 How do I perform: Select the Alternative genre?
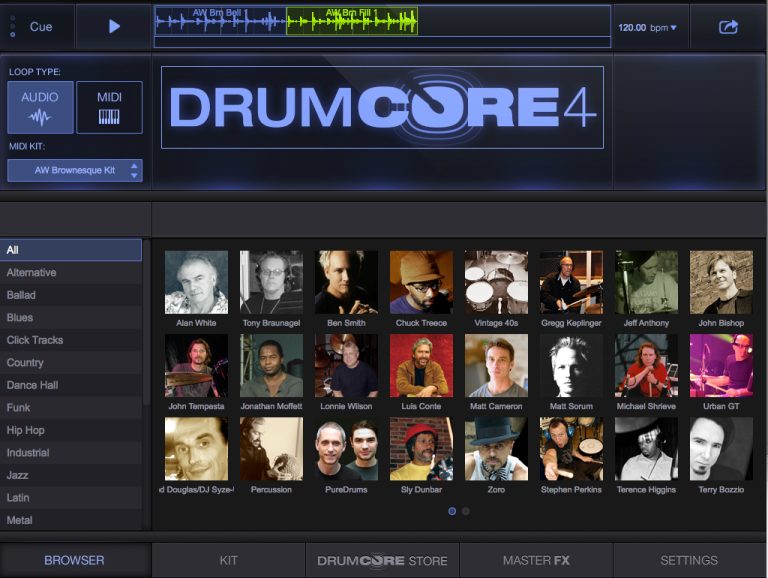click(x=71, y=272)
